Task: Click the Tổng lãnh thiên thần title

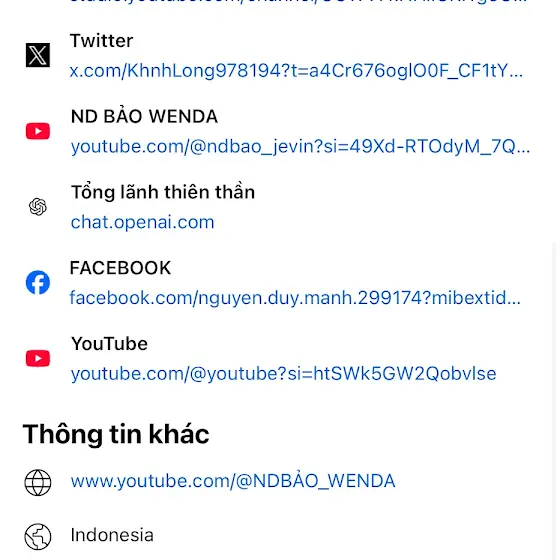Action: (163, 192)
